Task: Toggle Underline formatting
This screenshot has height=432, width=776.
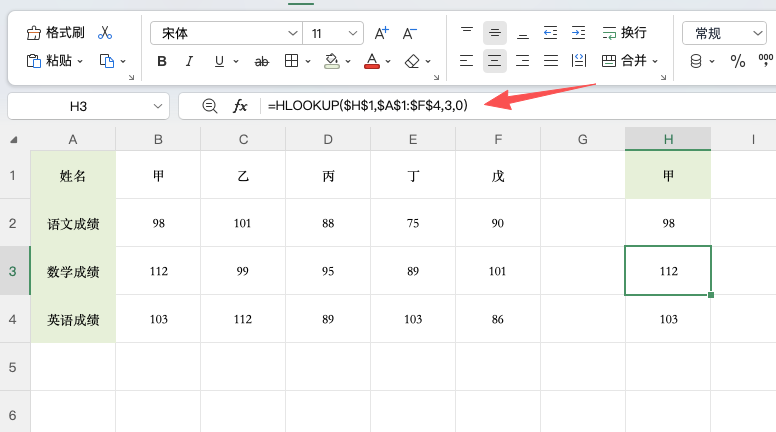Action: pos(219,61)
